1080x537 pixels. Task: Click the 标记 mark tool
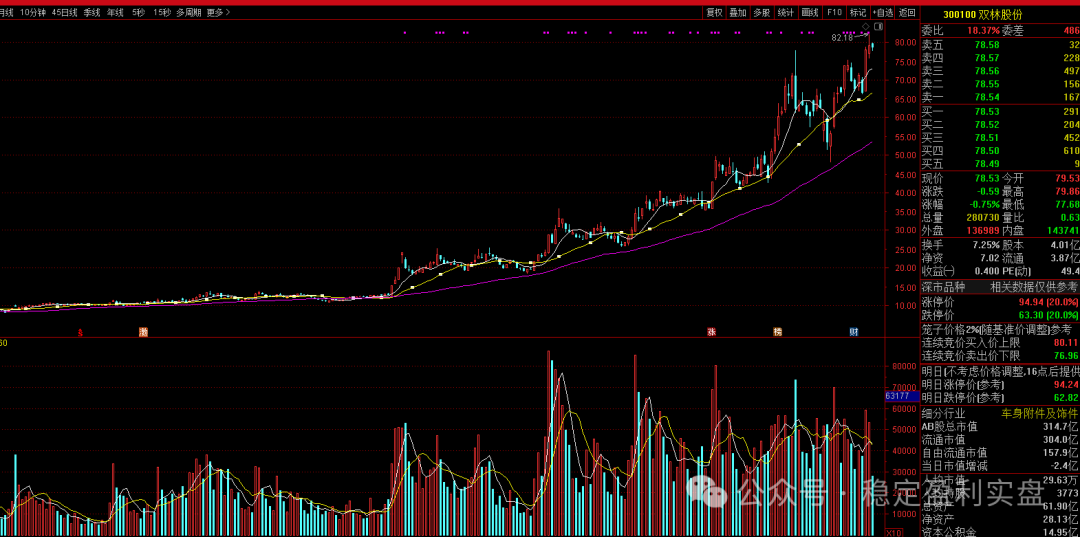click(858, 13)
